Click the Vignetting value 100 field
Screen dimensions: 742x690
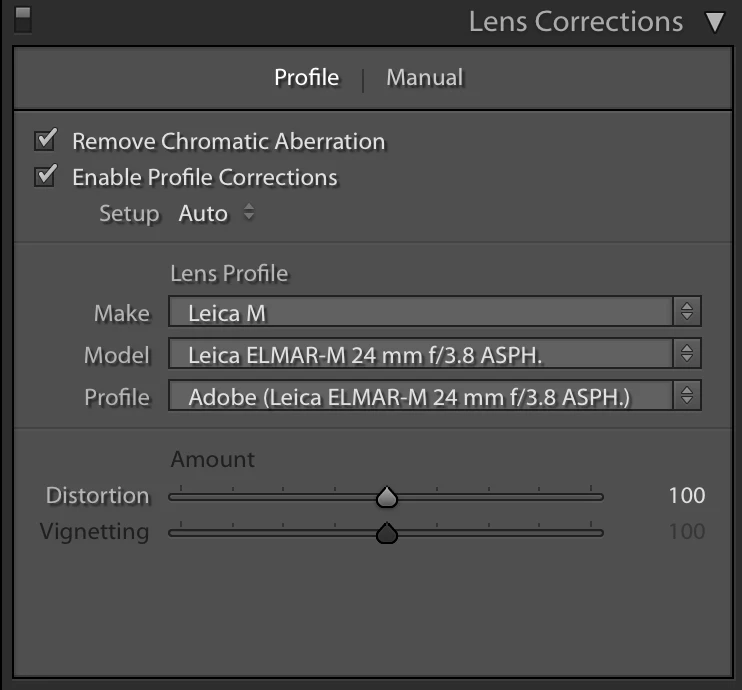[x=687, y=531]
